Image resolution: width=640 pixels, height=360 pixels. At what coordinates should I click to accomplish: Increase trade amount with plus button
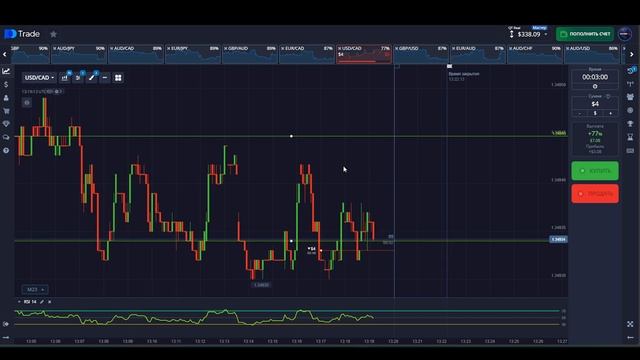coord(611,113)
